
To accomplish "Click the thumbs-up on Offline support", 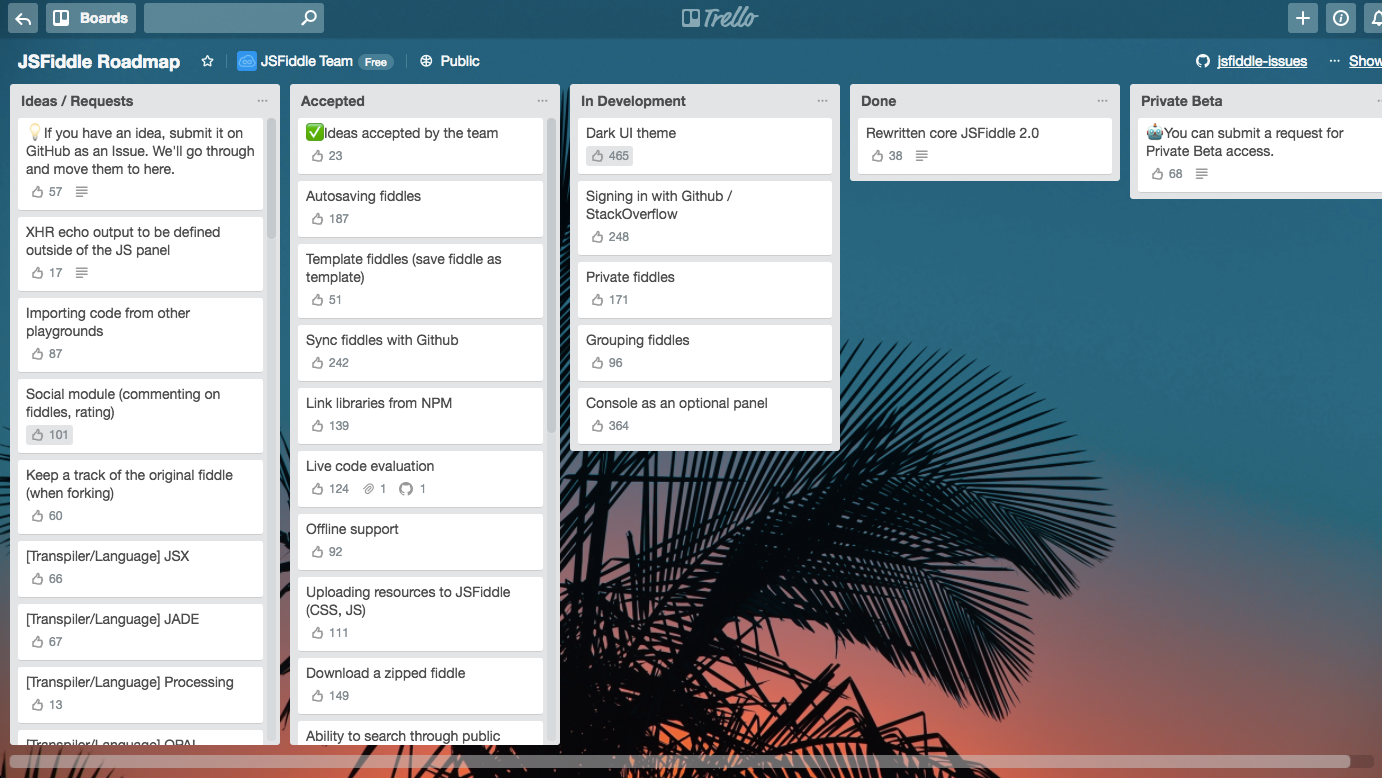I will pyautogui.click(x=318, y=552).
